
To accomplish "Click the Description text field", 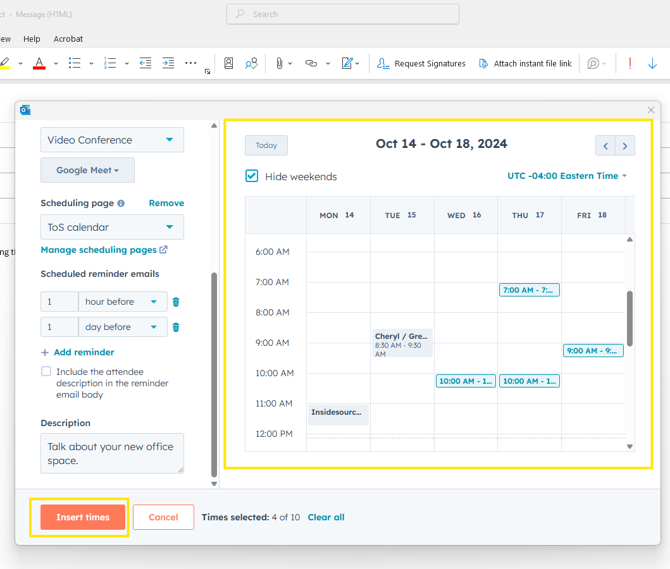I will [112, 453].
